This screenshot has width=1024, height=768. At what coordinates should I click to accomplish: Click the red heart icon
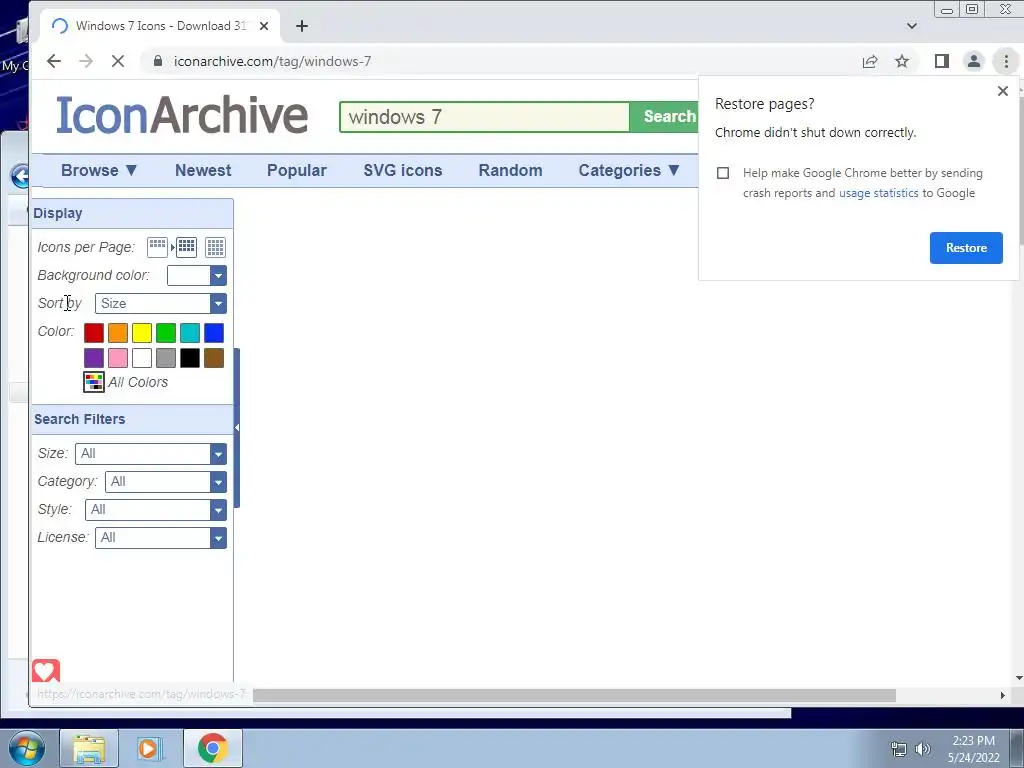click(x=46, y=671)
